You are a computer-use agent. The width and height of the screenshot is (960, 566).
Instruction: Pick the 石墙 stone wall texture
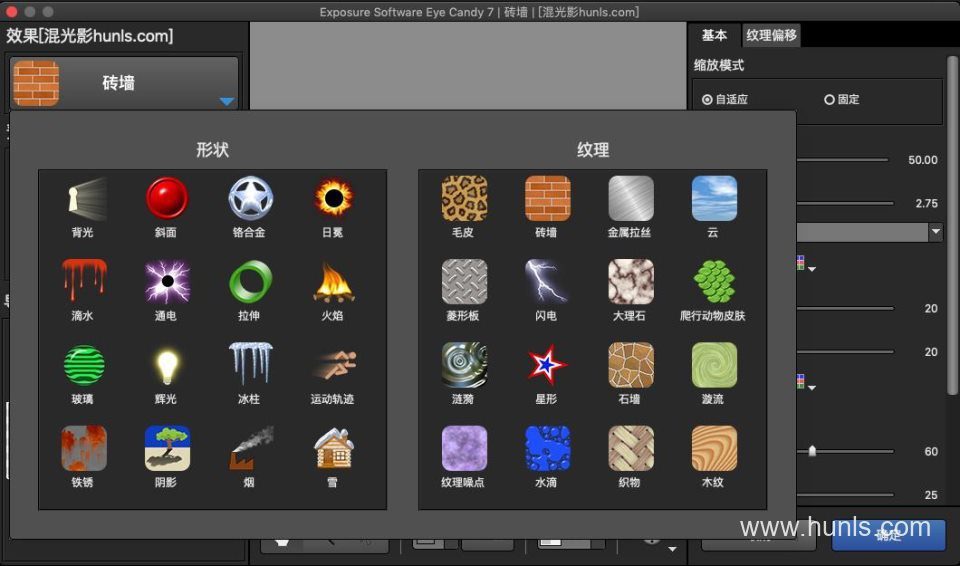[631, 365]
